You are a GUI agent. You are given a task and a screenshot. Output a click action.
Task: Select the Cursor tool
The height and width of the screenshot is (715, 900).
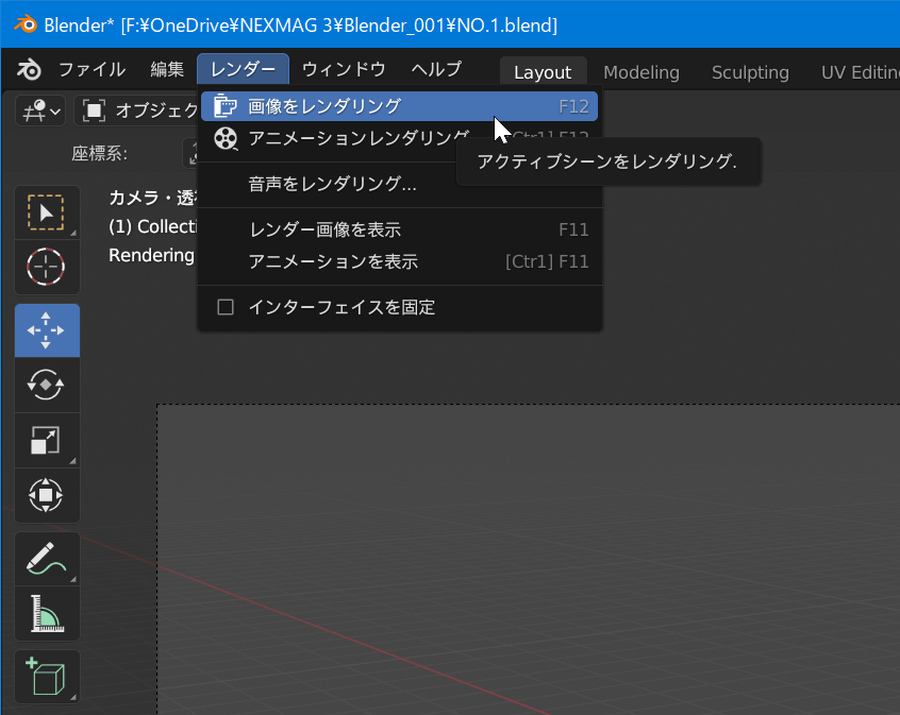coord(46,267)
